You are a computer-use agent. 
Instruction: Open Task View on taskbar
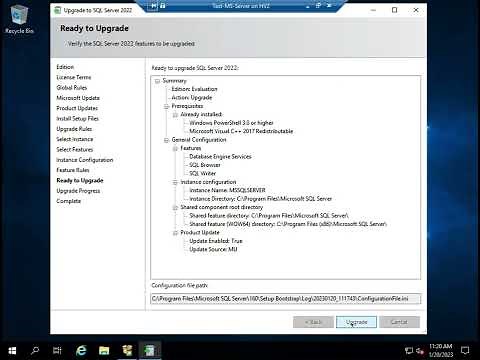pyautogui.click(x=57, y=350)
